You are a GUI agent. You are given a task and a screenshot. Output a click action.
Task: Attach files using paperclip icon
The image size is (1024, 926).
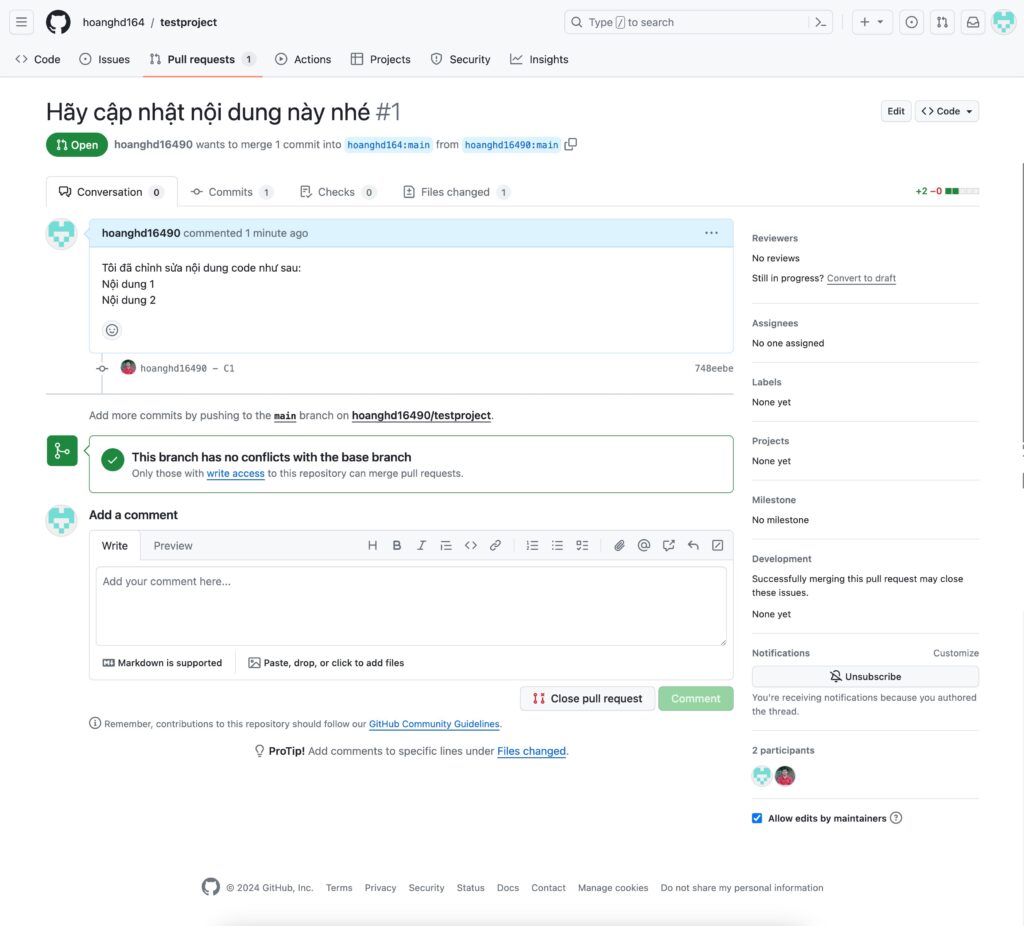(619, 545)
